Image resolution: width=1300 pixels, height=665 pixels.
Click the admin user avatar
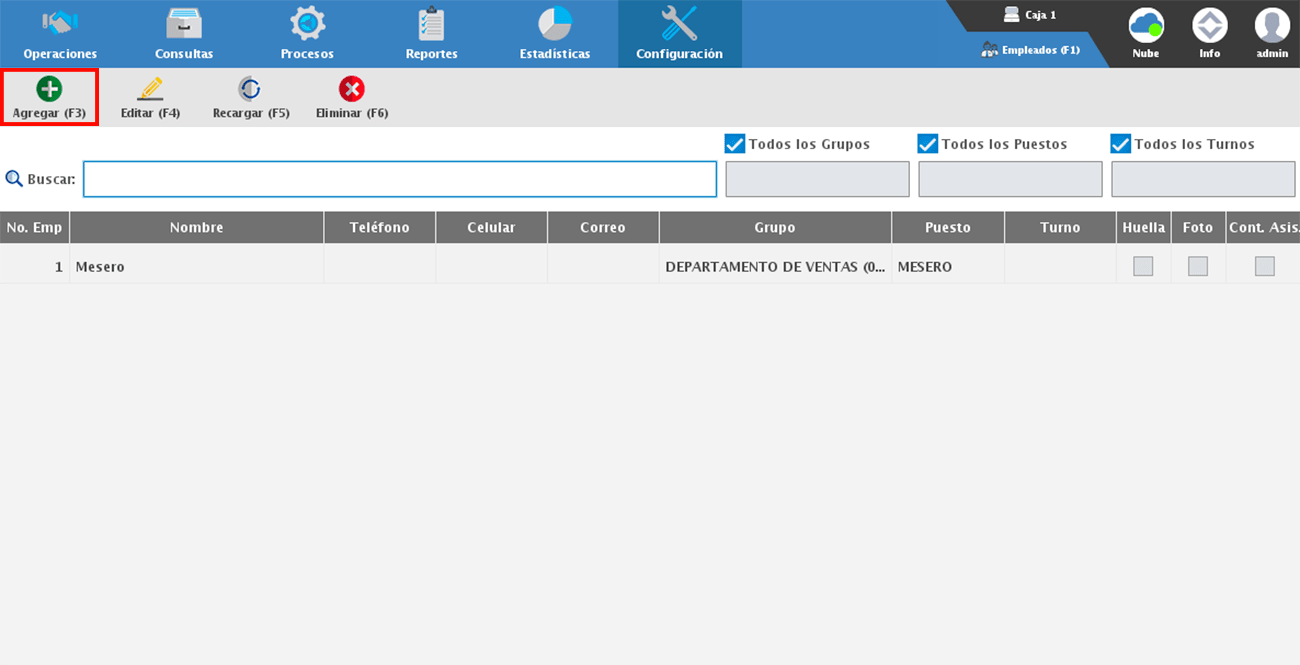click(1272, 25)
